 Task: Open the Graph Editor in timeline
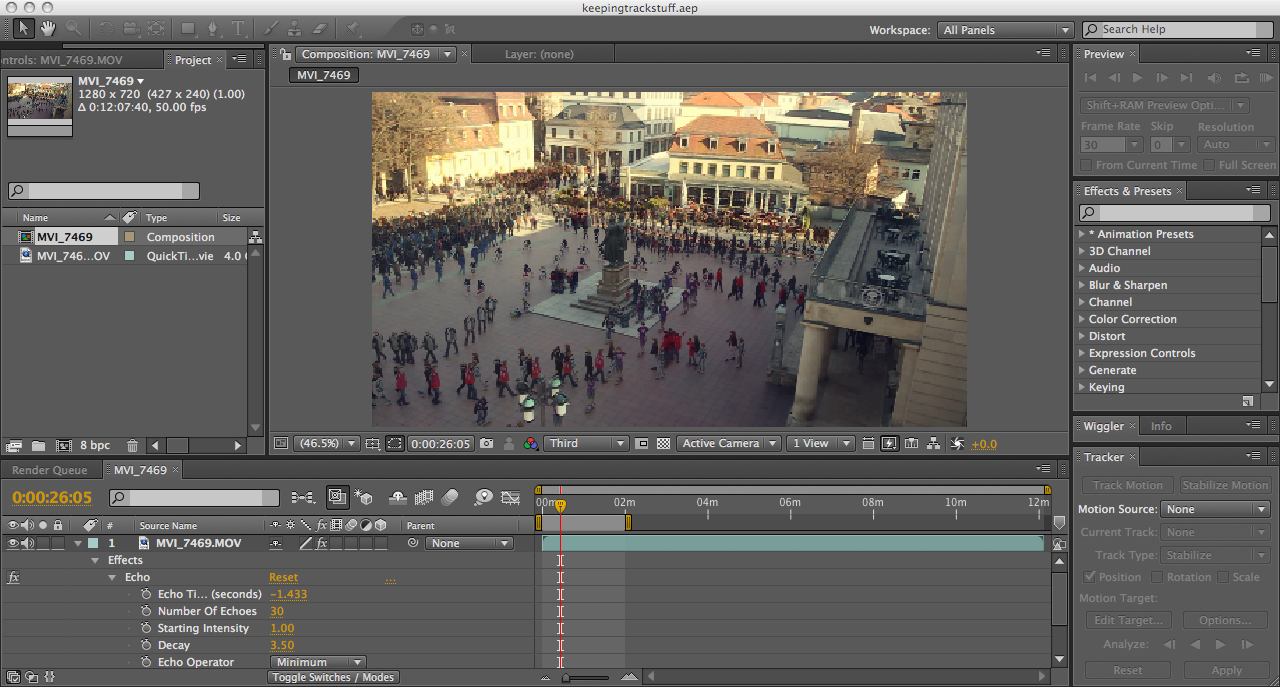click(511, 497)
